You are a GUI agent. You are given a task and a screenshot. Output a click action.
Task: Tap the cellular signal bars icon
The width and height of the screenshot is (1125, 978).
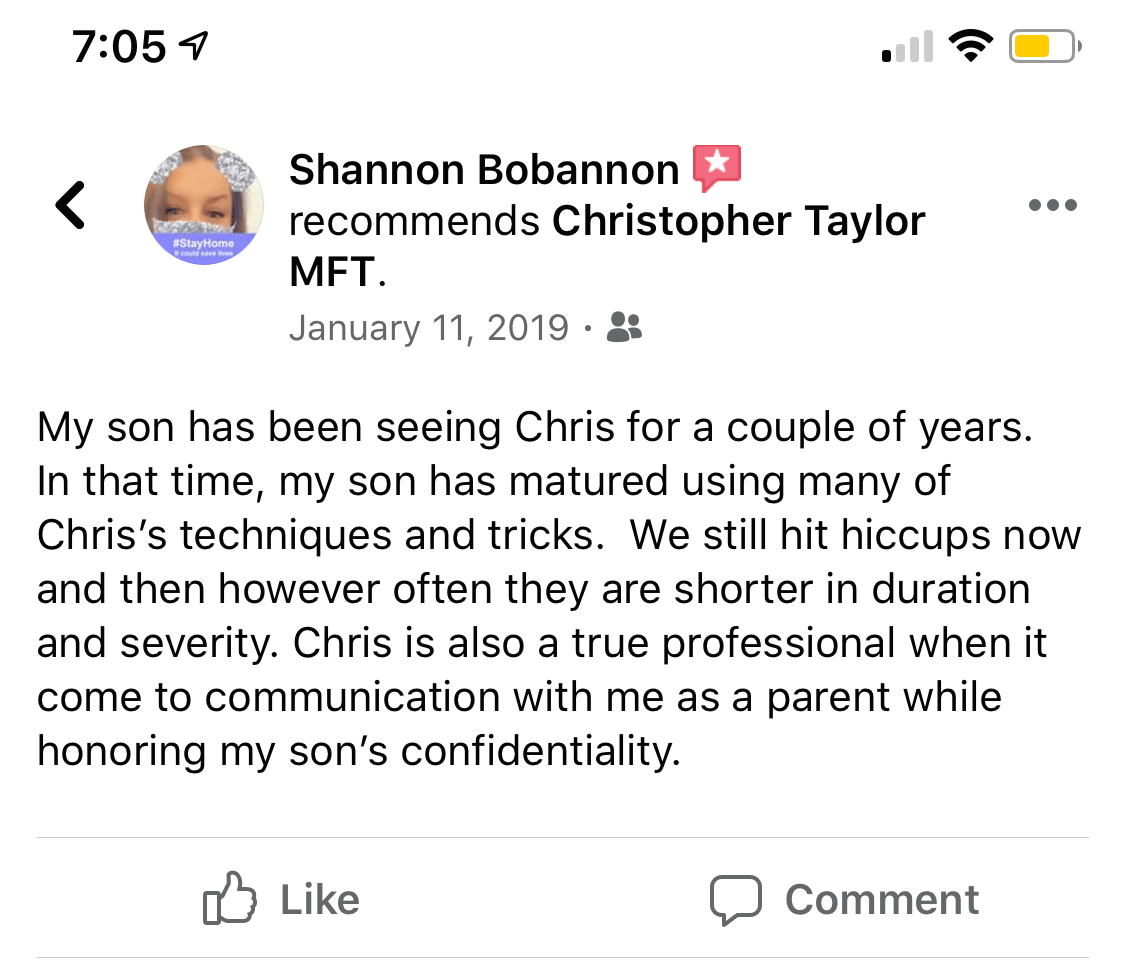908,47
